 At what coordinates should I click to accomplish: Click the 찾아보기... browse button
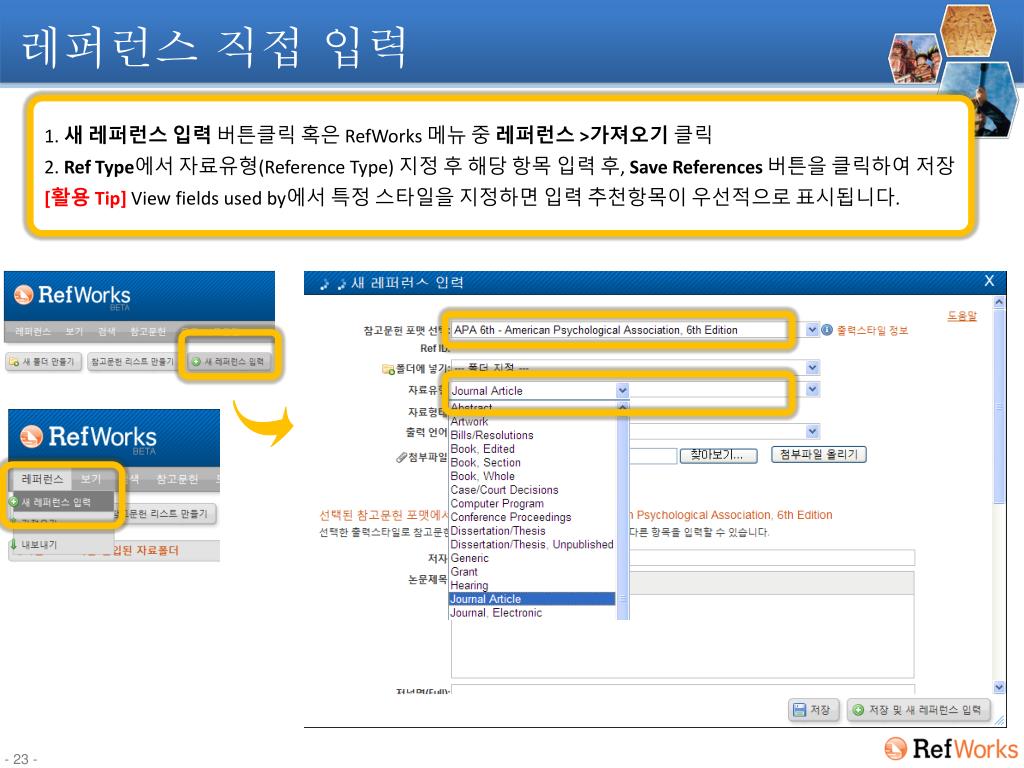718,455
